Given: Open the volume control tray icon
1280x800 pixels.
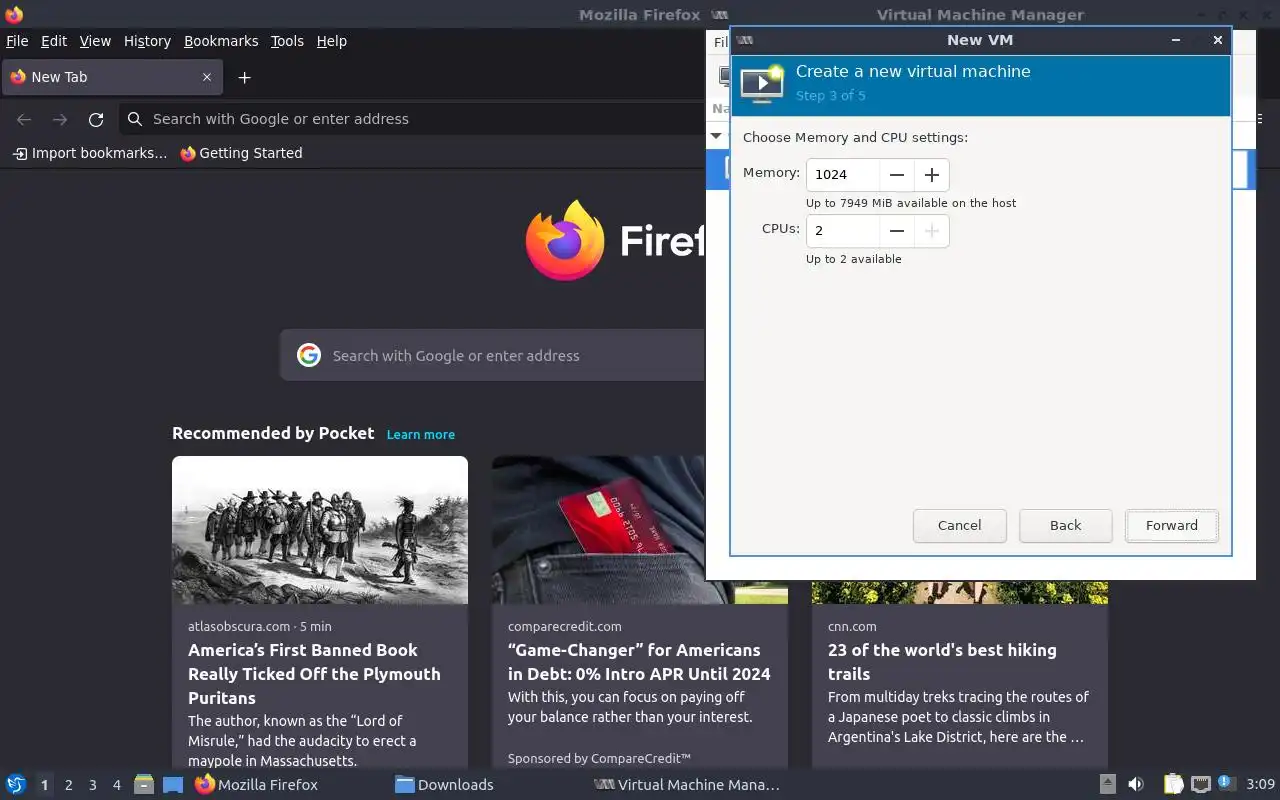Looking at the screenshot, I should (1135, 785).
